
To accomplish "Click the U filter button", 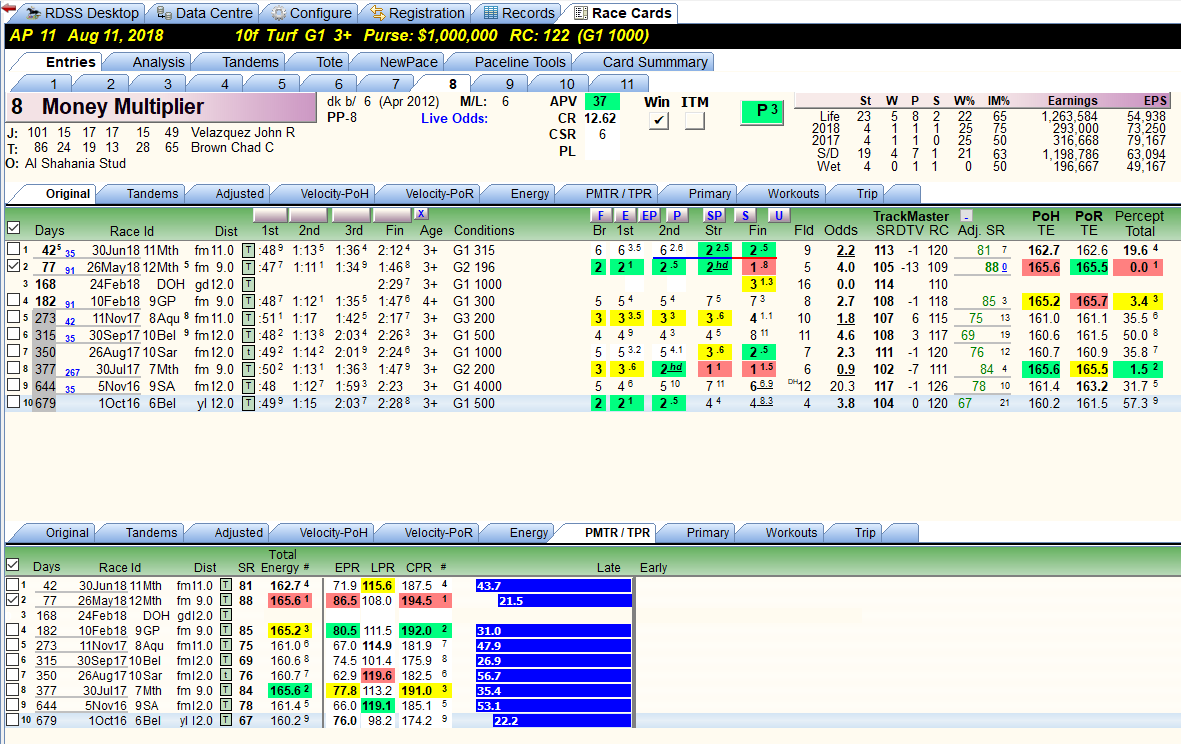I will tap(778, 215).
